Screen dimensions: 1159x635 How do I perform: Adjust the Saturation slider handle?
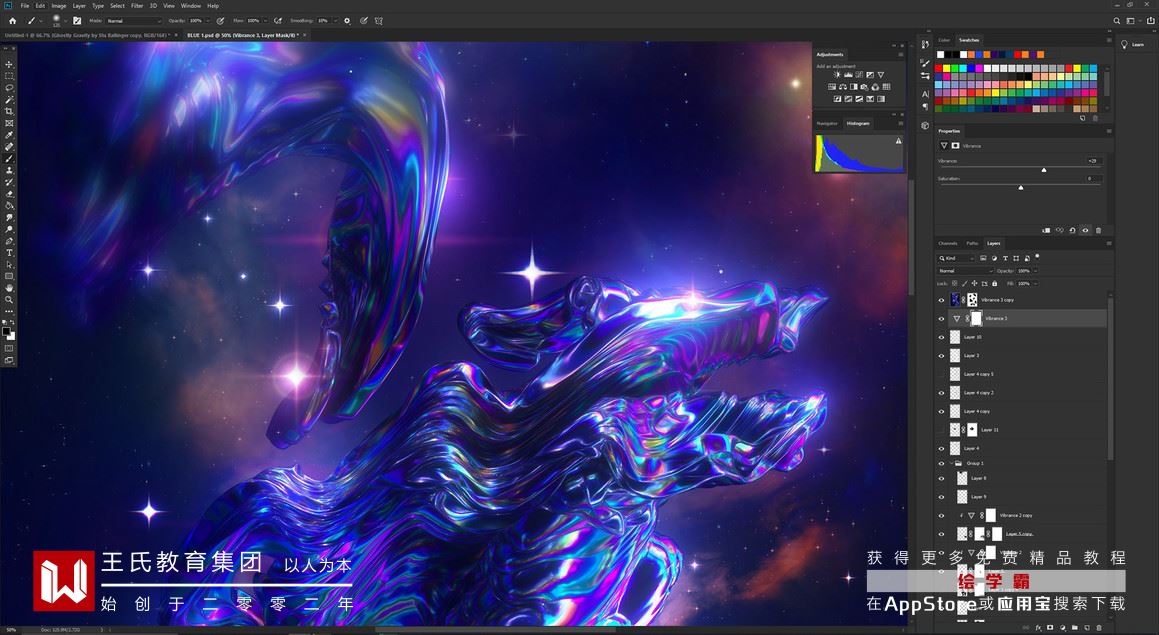click(1021, 188)
